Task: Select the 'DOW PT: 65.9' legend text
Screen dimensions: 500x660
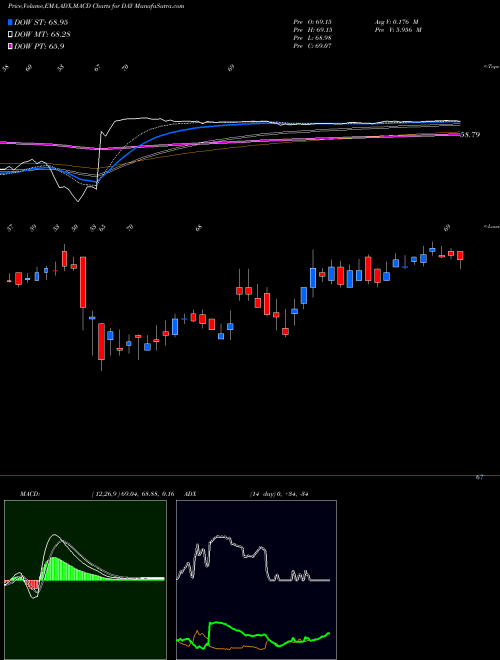Action: point(39,46)
